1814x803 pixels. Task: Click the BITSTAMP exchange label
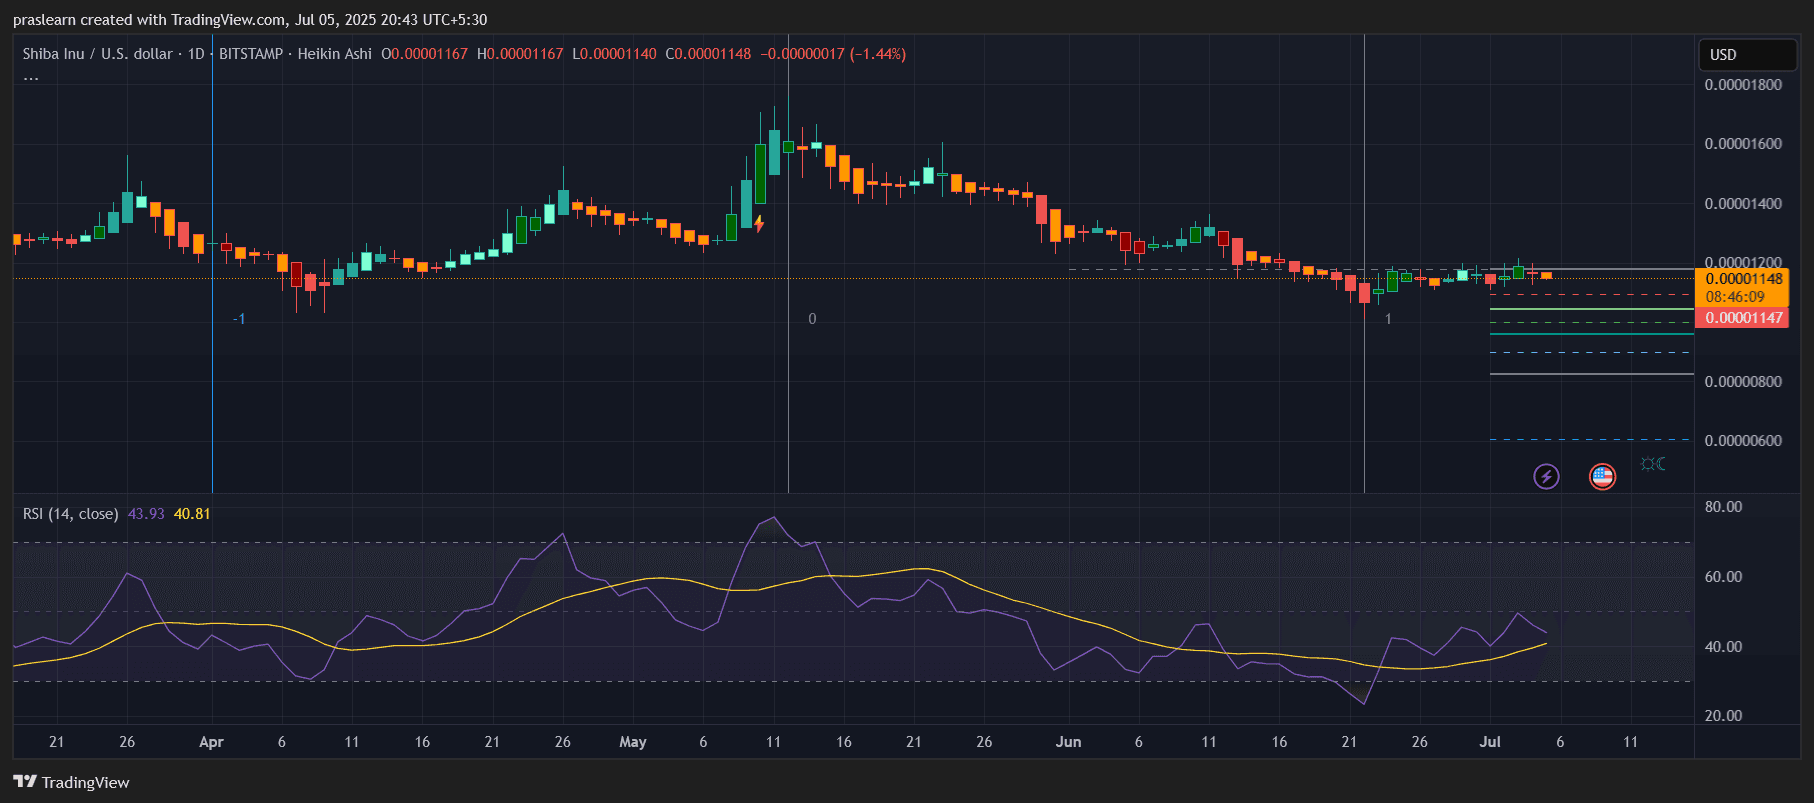(x=251, y=54)
